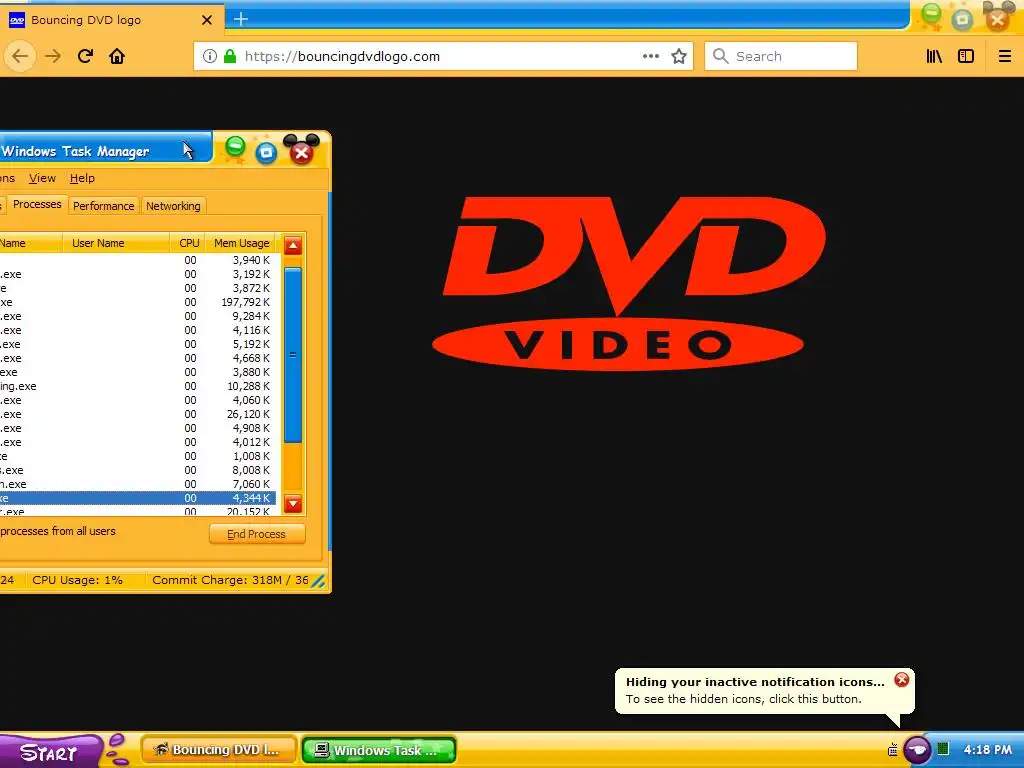The image size is (1024, 768).
Task: Select the Bouncing DVD logo browser tab
Action: click(112, 20)
